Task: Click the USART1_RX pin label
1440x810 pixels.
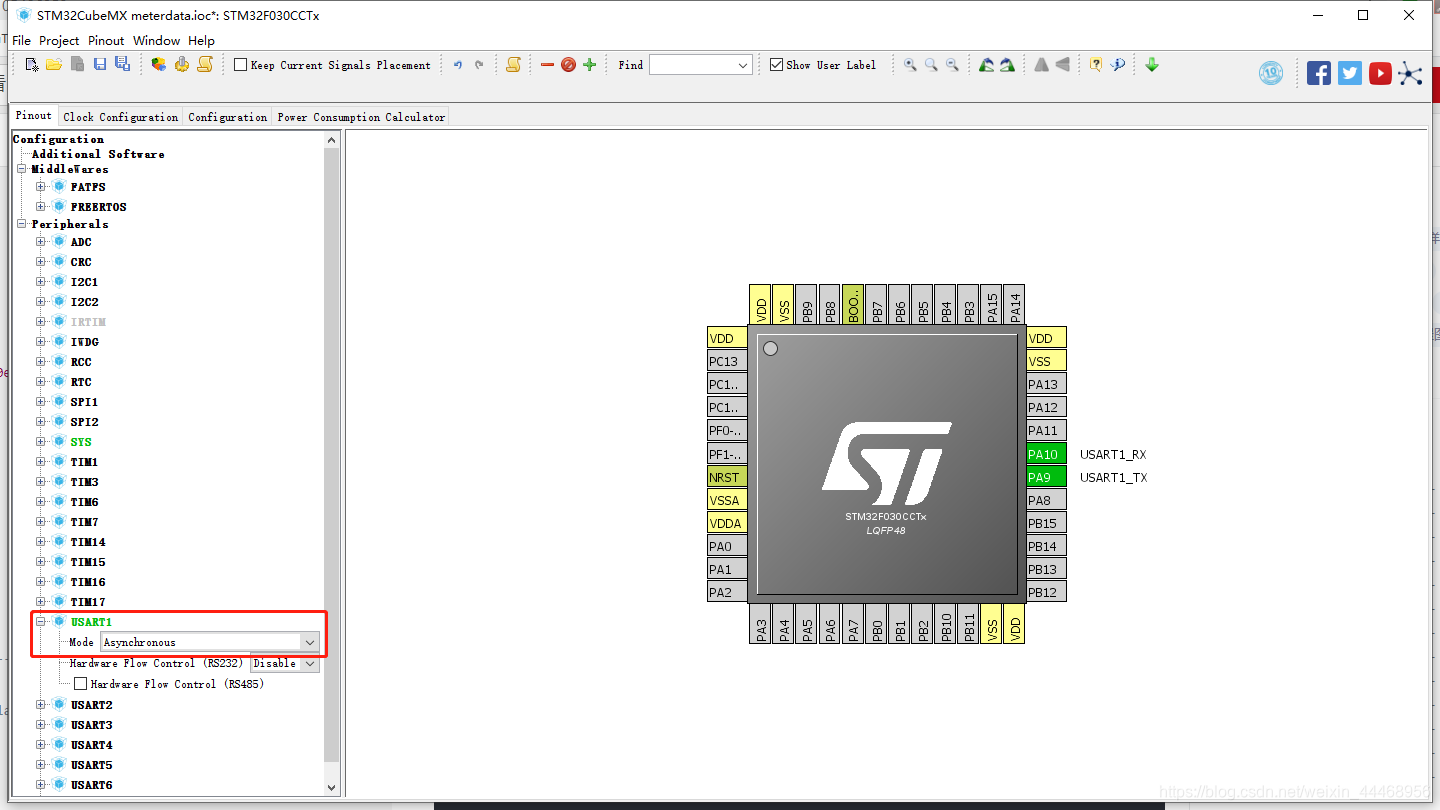Action: (1113, 455)
